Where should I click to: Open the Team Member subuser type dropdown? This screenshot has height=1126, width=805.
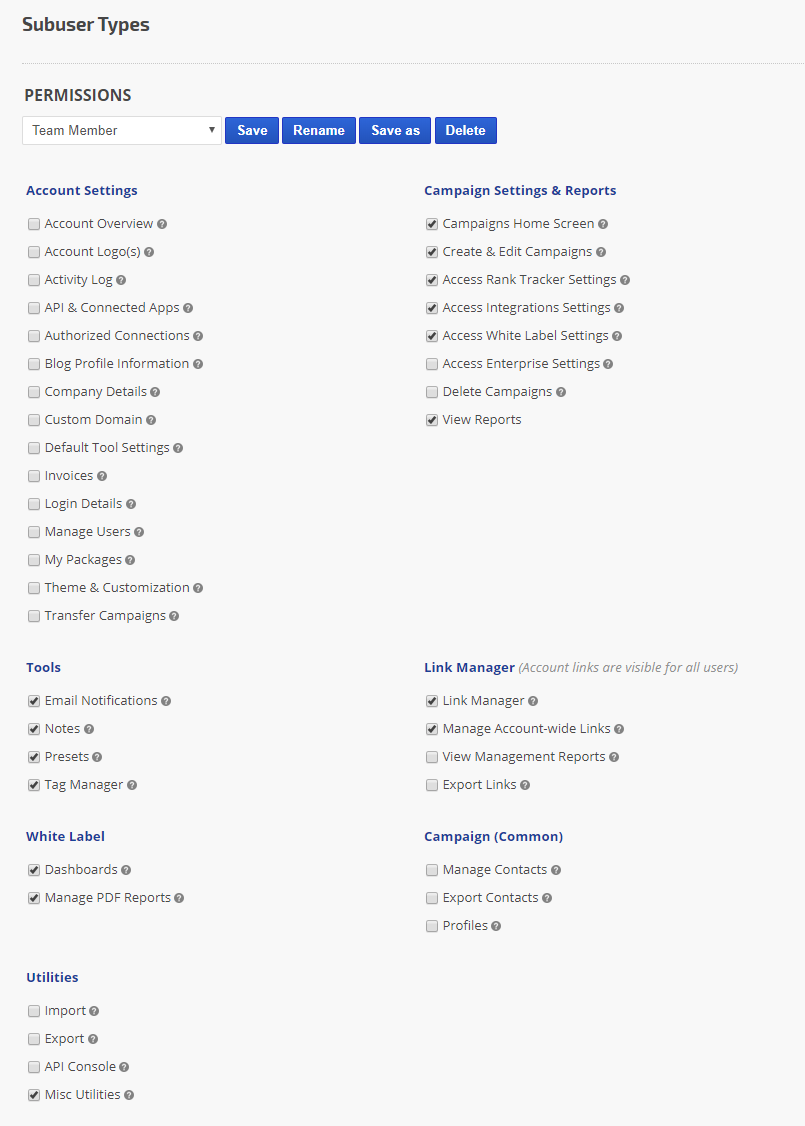122,131
